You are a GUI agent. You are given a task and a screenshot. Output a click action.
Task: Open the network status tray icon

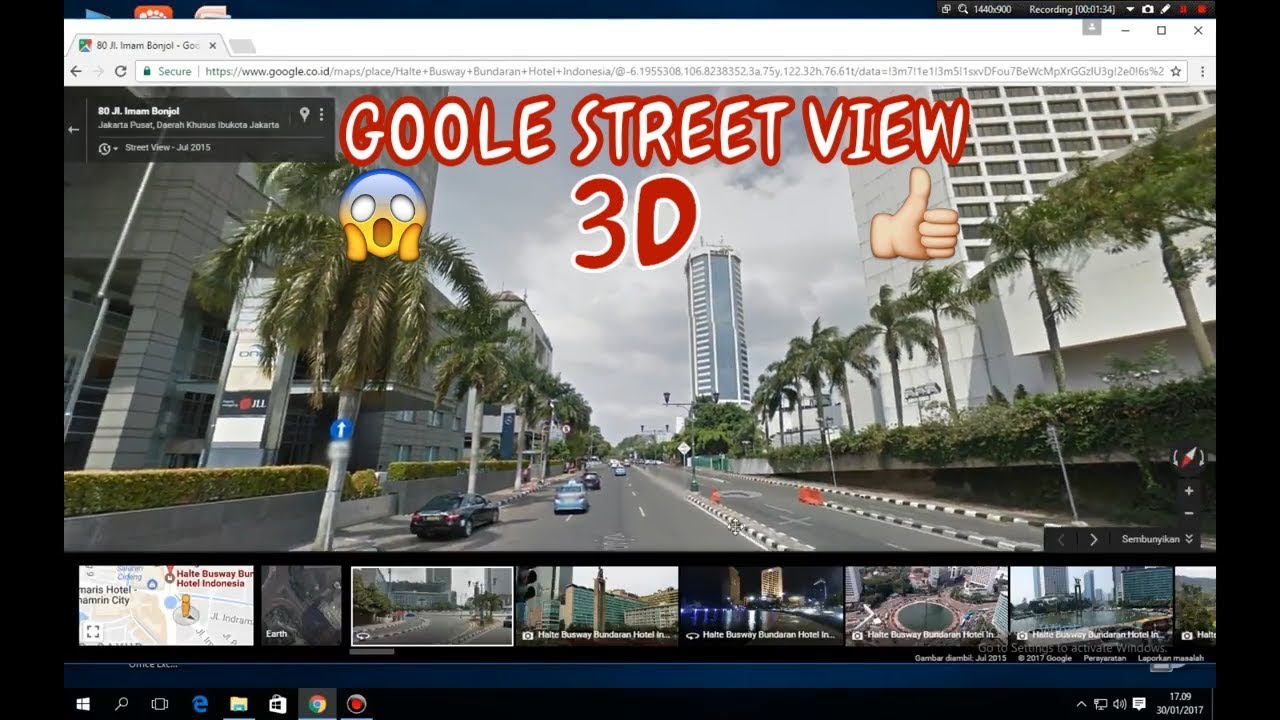(x=1101, y=704)
